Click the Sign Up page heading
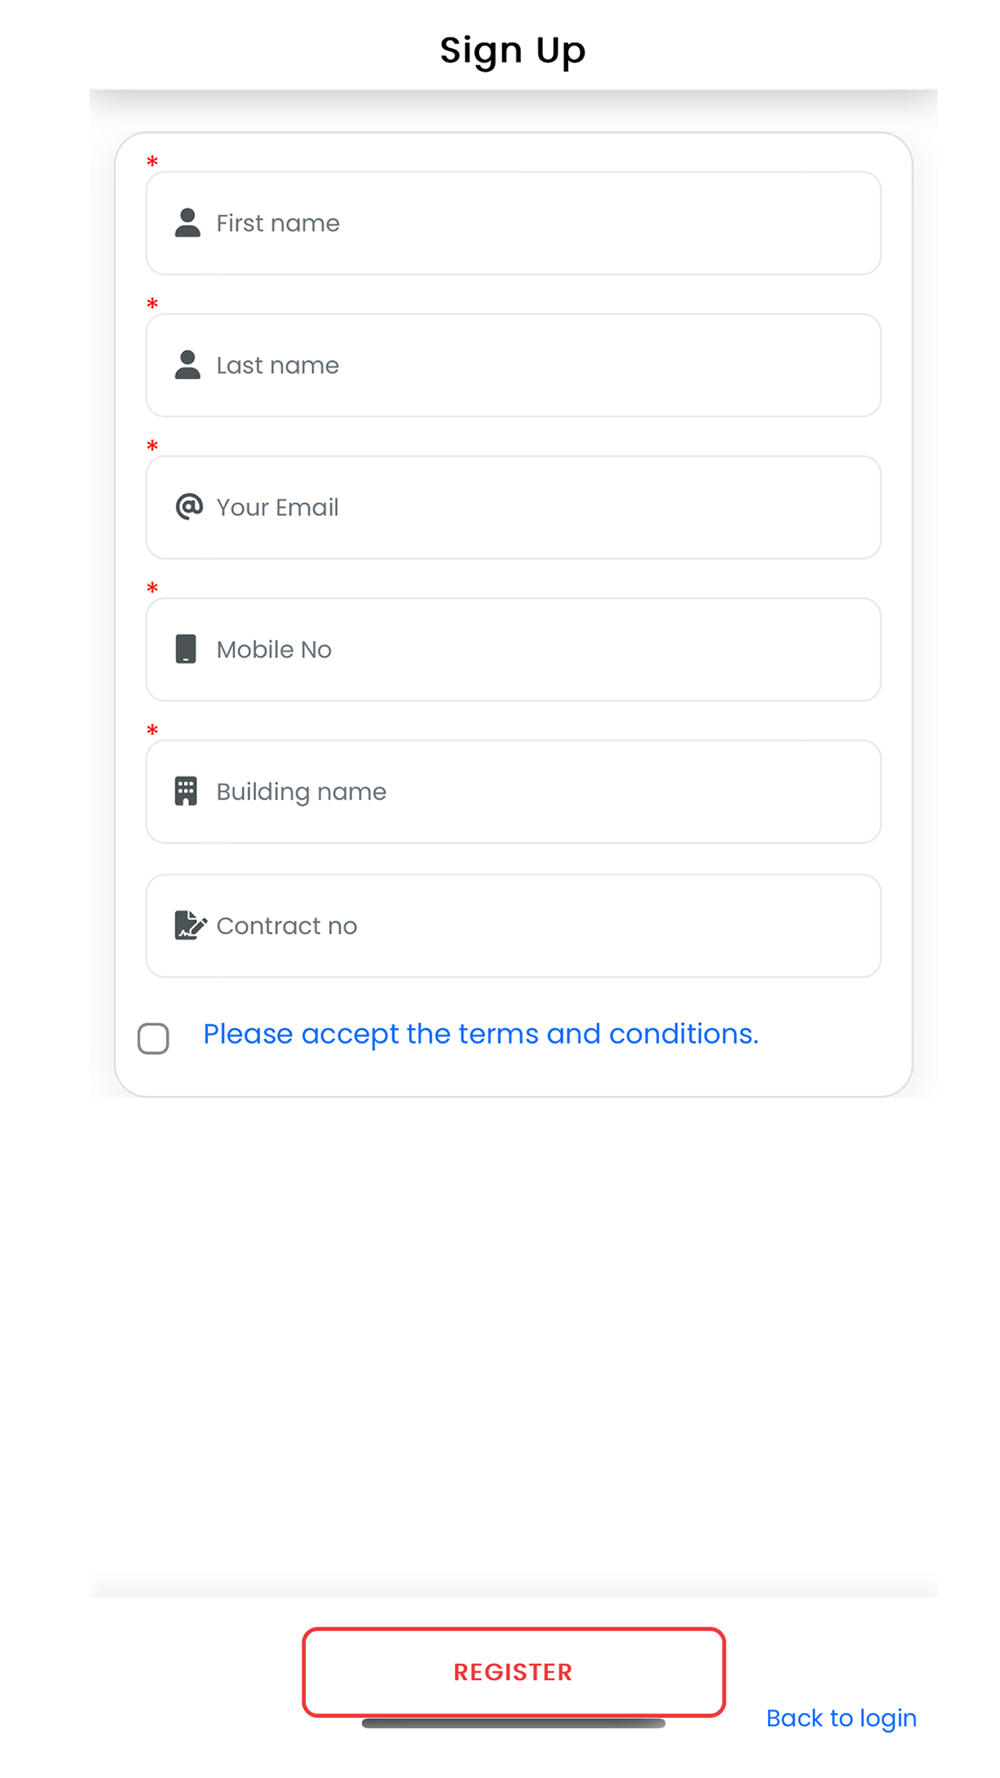 tap(512, 50)
